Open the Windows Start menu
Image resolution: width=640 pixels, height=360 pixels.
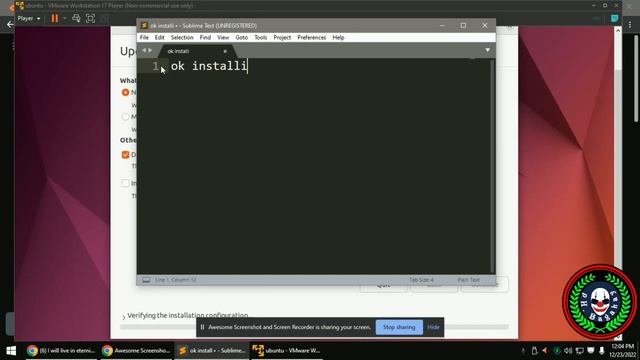(x=11, y=351)
